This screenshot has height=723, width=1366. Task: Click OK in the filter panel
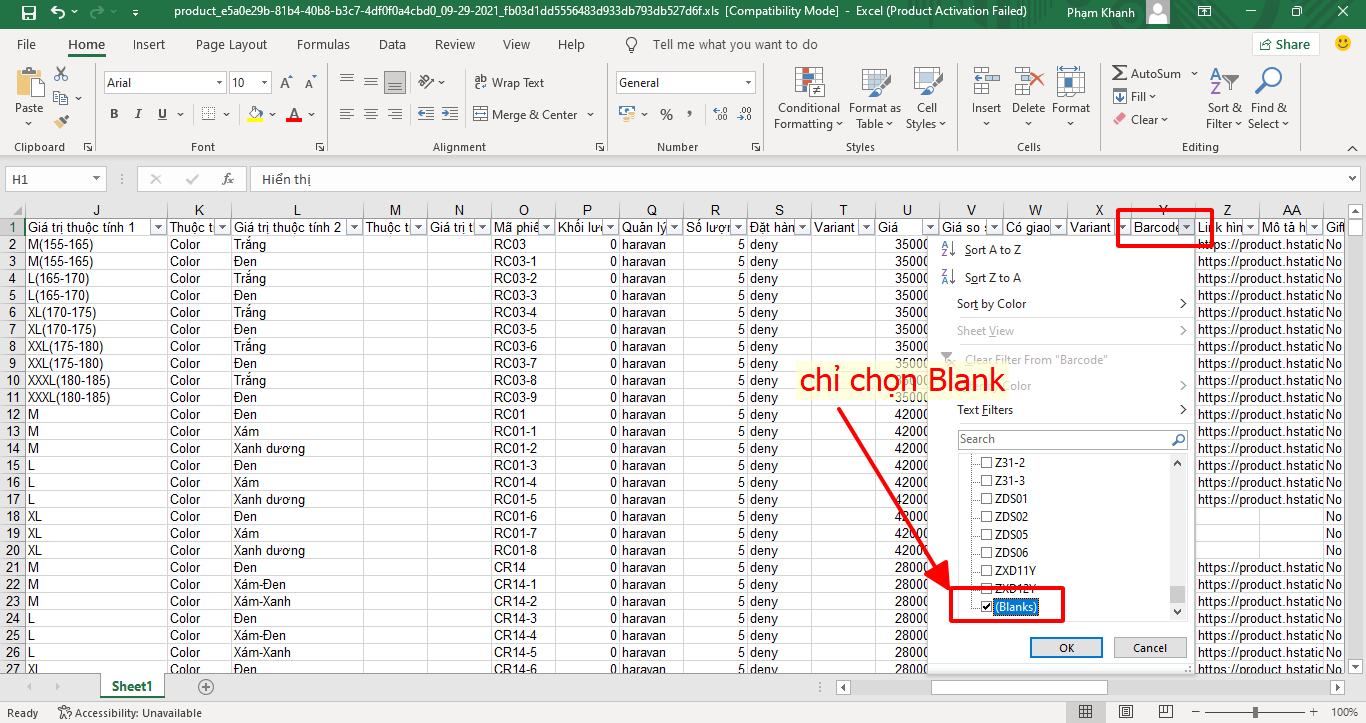click(x=1066, y=648)
